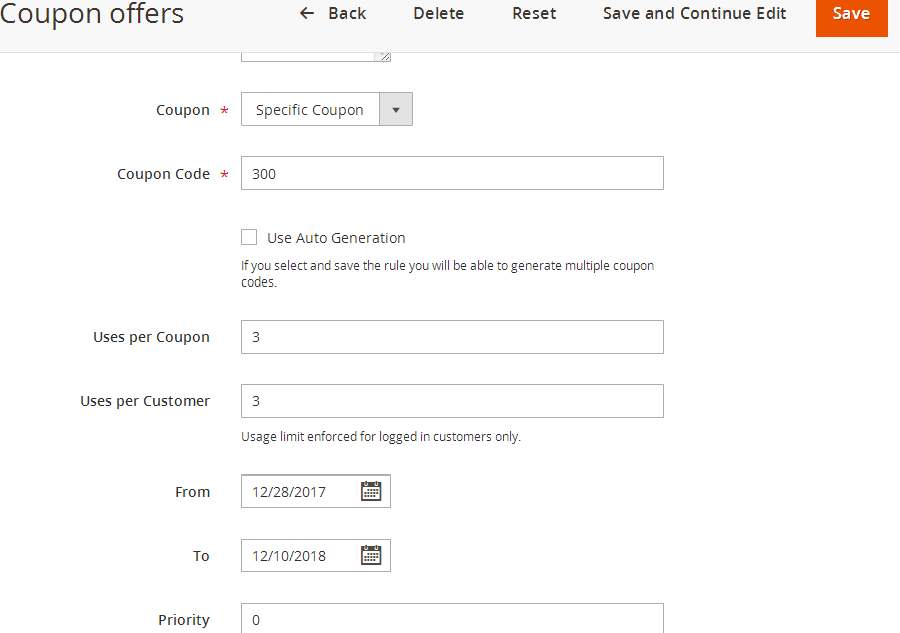Open the Specific Coupon dropdown

click(x=310, y=109)
